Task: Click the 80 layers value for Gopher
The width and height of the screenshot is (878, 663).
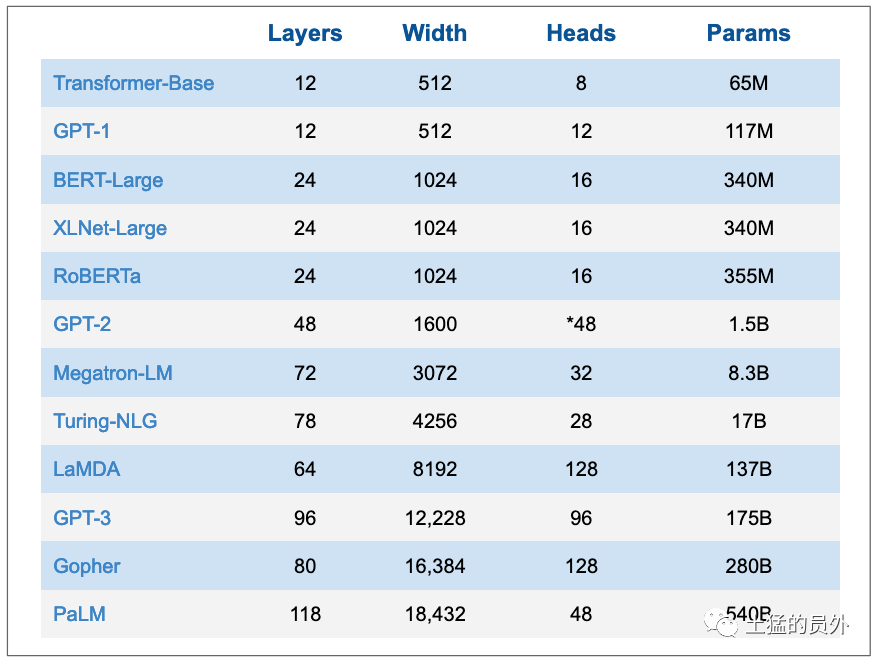Action: tap(305, 566)
